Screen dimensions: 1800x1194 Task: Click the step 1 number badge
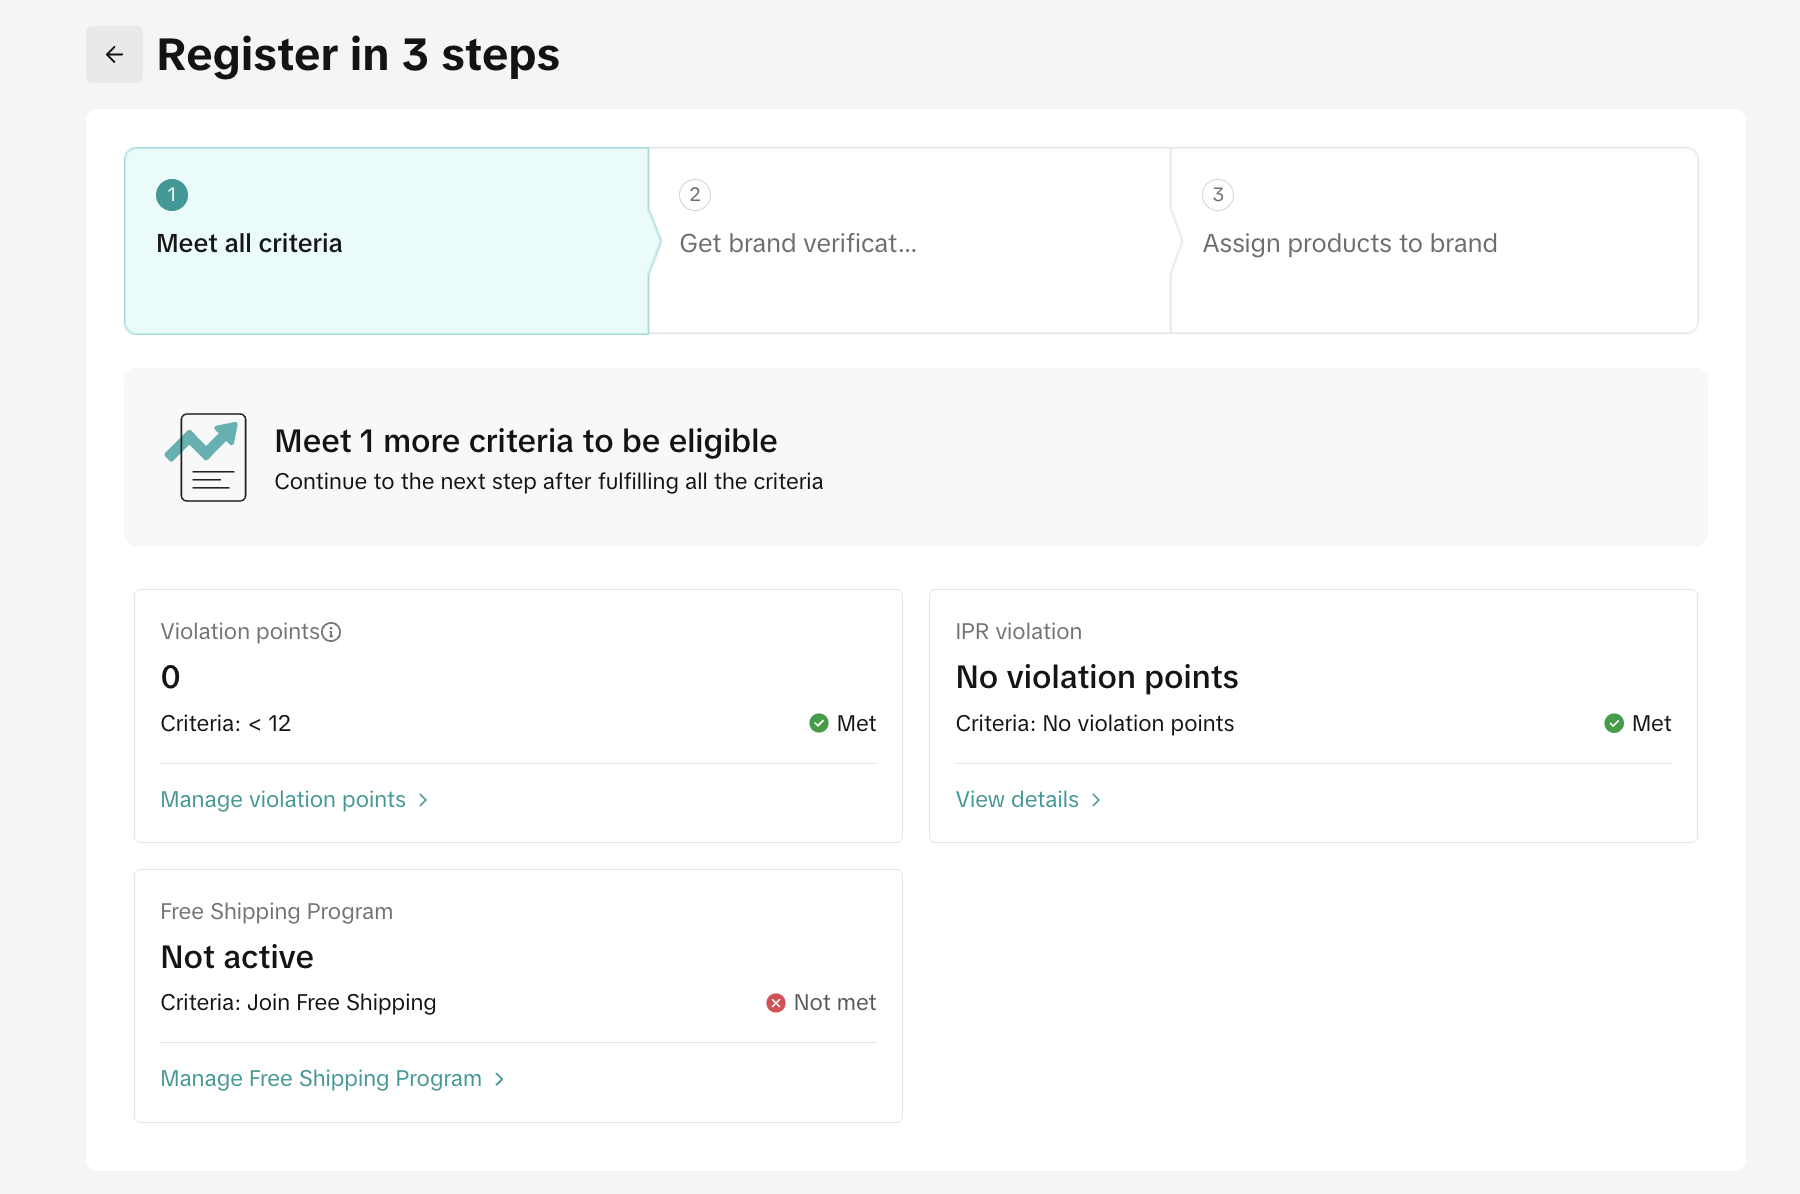[x=172, y=195]
